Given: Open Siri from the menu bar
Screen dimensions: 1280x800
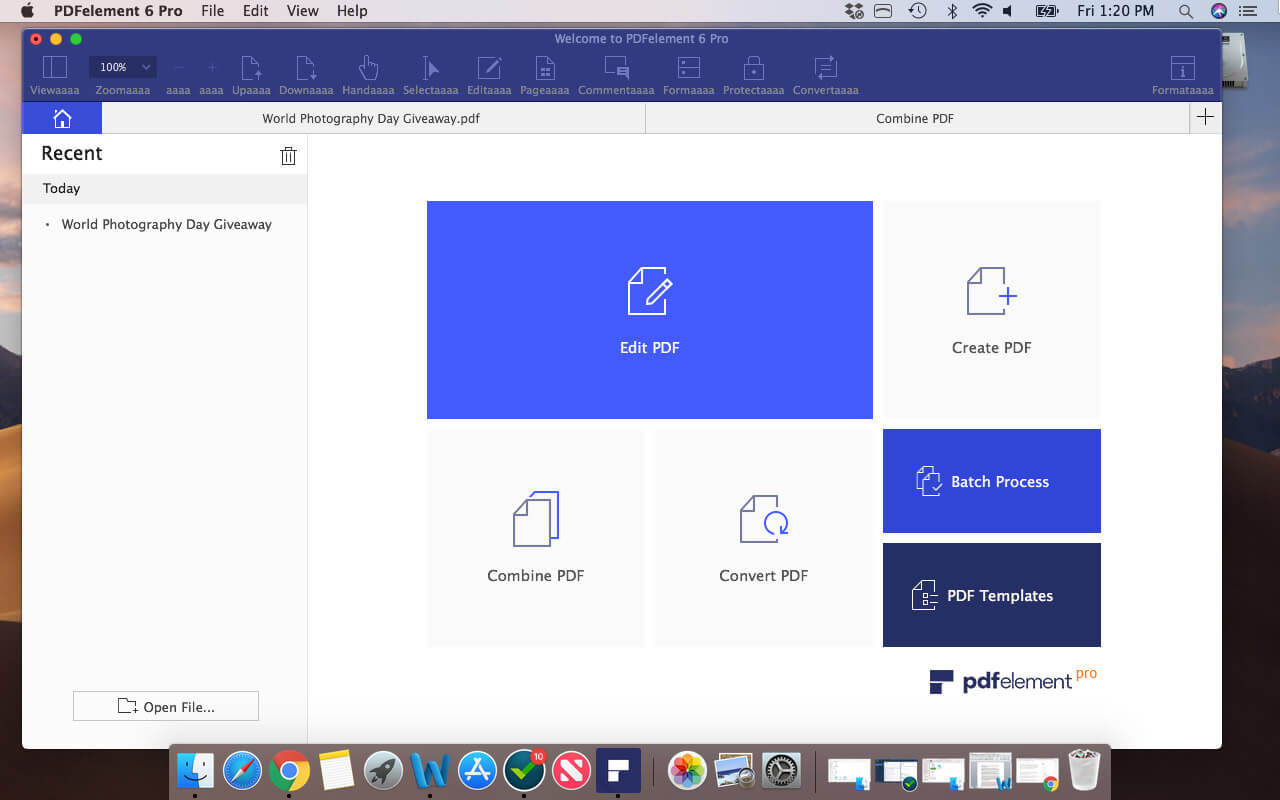Looking at the screenshot, I should point(1218,11).
